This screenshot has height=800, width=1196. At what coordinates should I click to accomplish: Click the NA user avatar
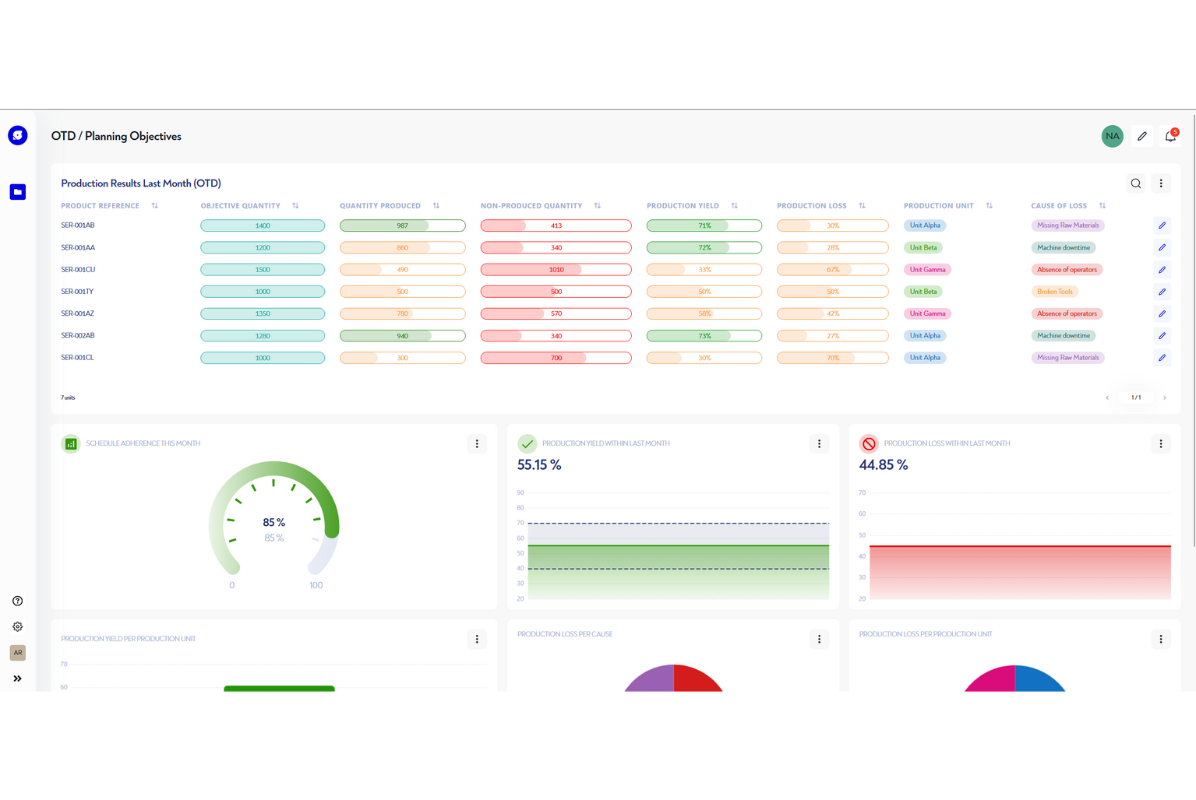1112,136
